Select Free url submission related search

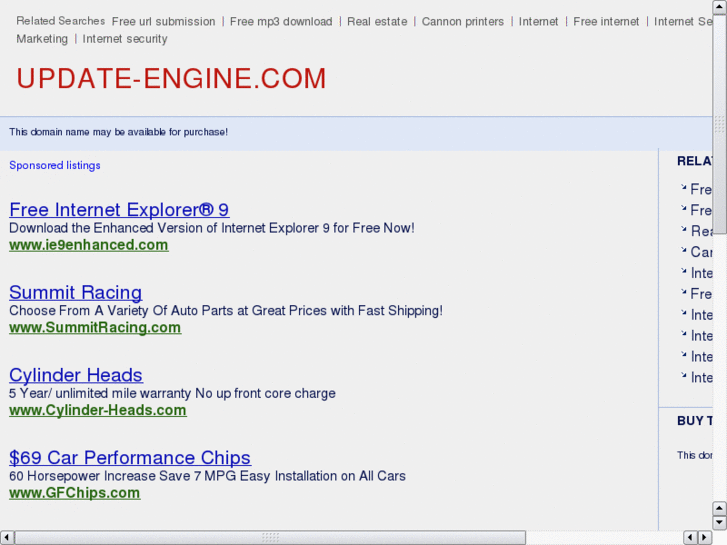pyautogui.click(x=163, y=22)
